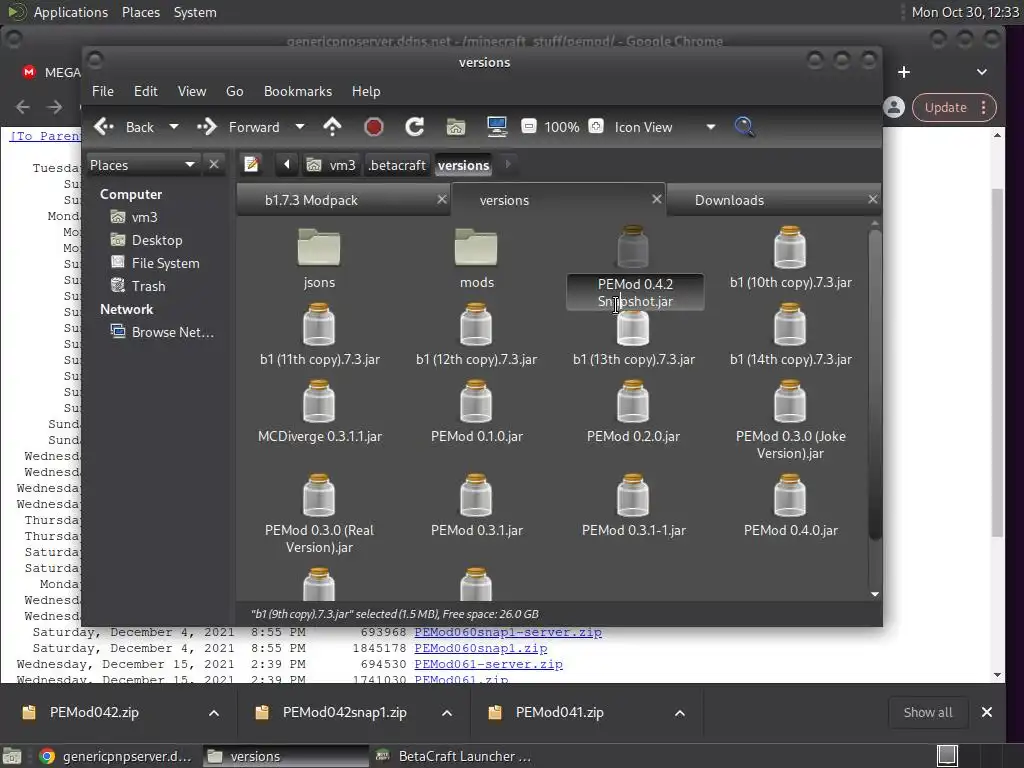The height and width of the screenshot is (768, 1024).
Task: Select the PEMod 0.3.1-1.jar file
Action: tap(633, 505)
